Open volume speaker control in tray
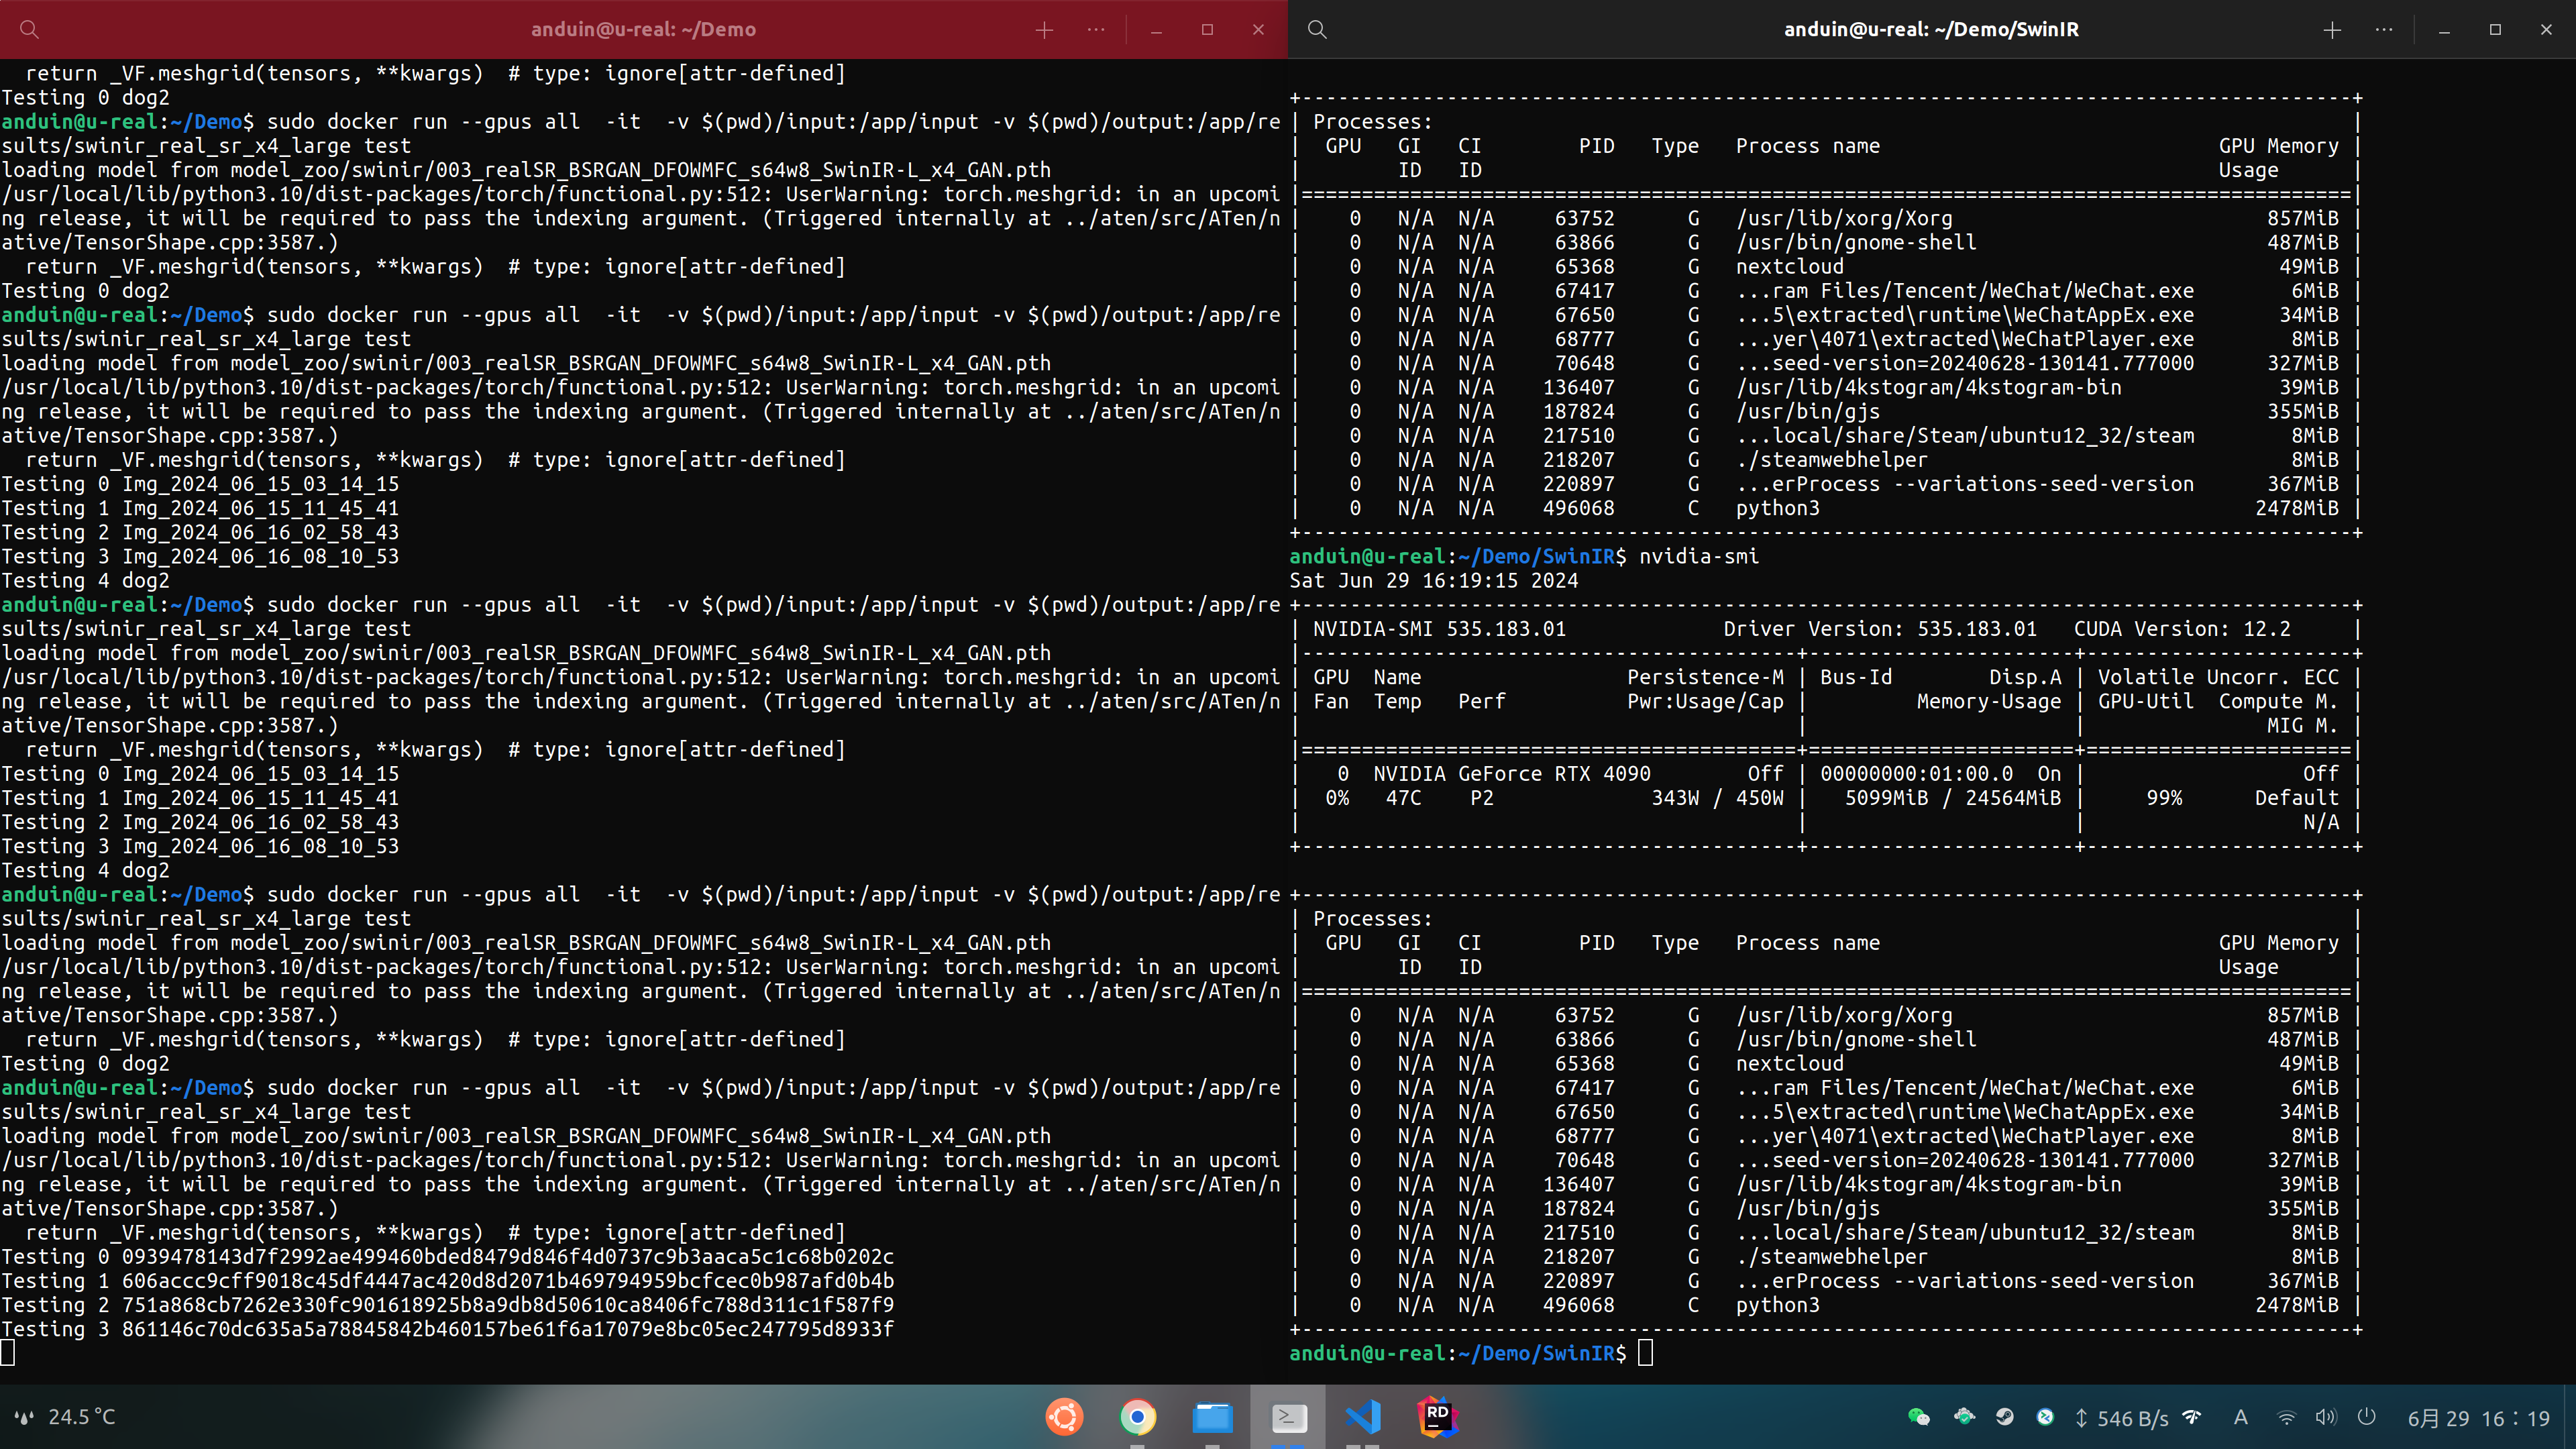 click(x=2326, y=1417)
